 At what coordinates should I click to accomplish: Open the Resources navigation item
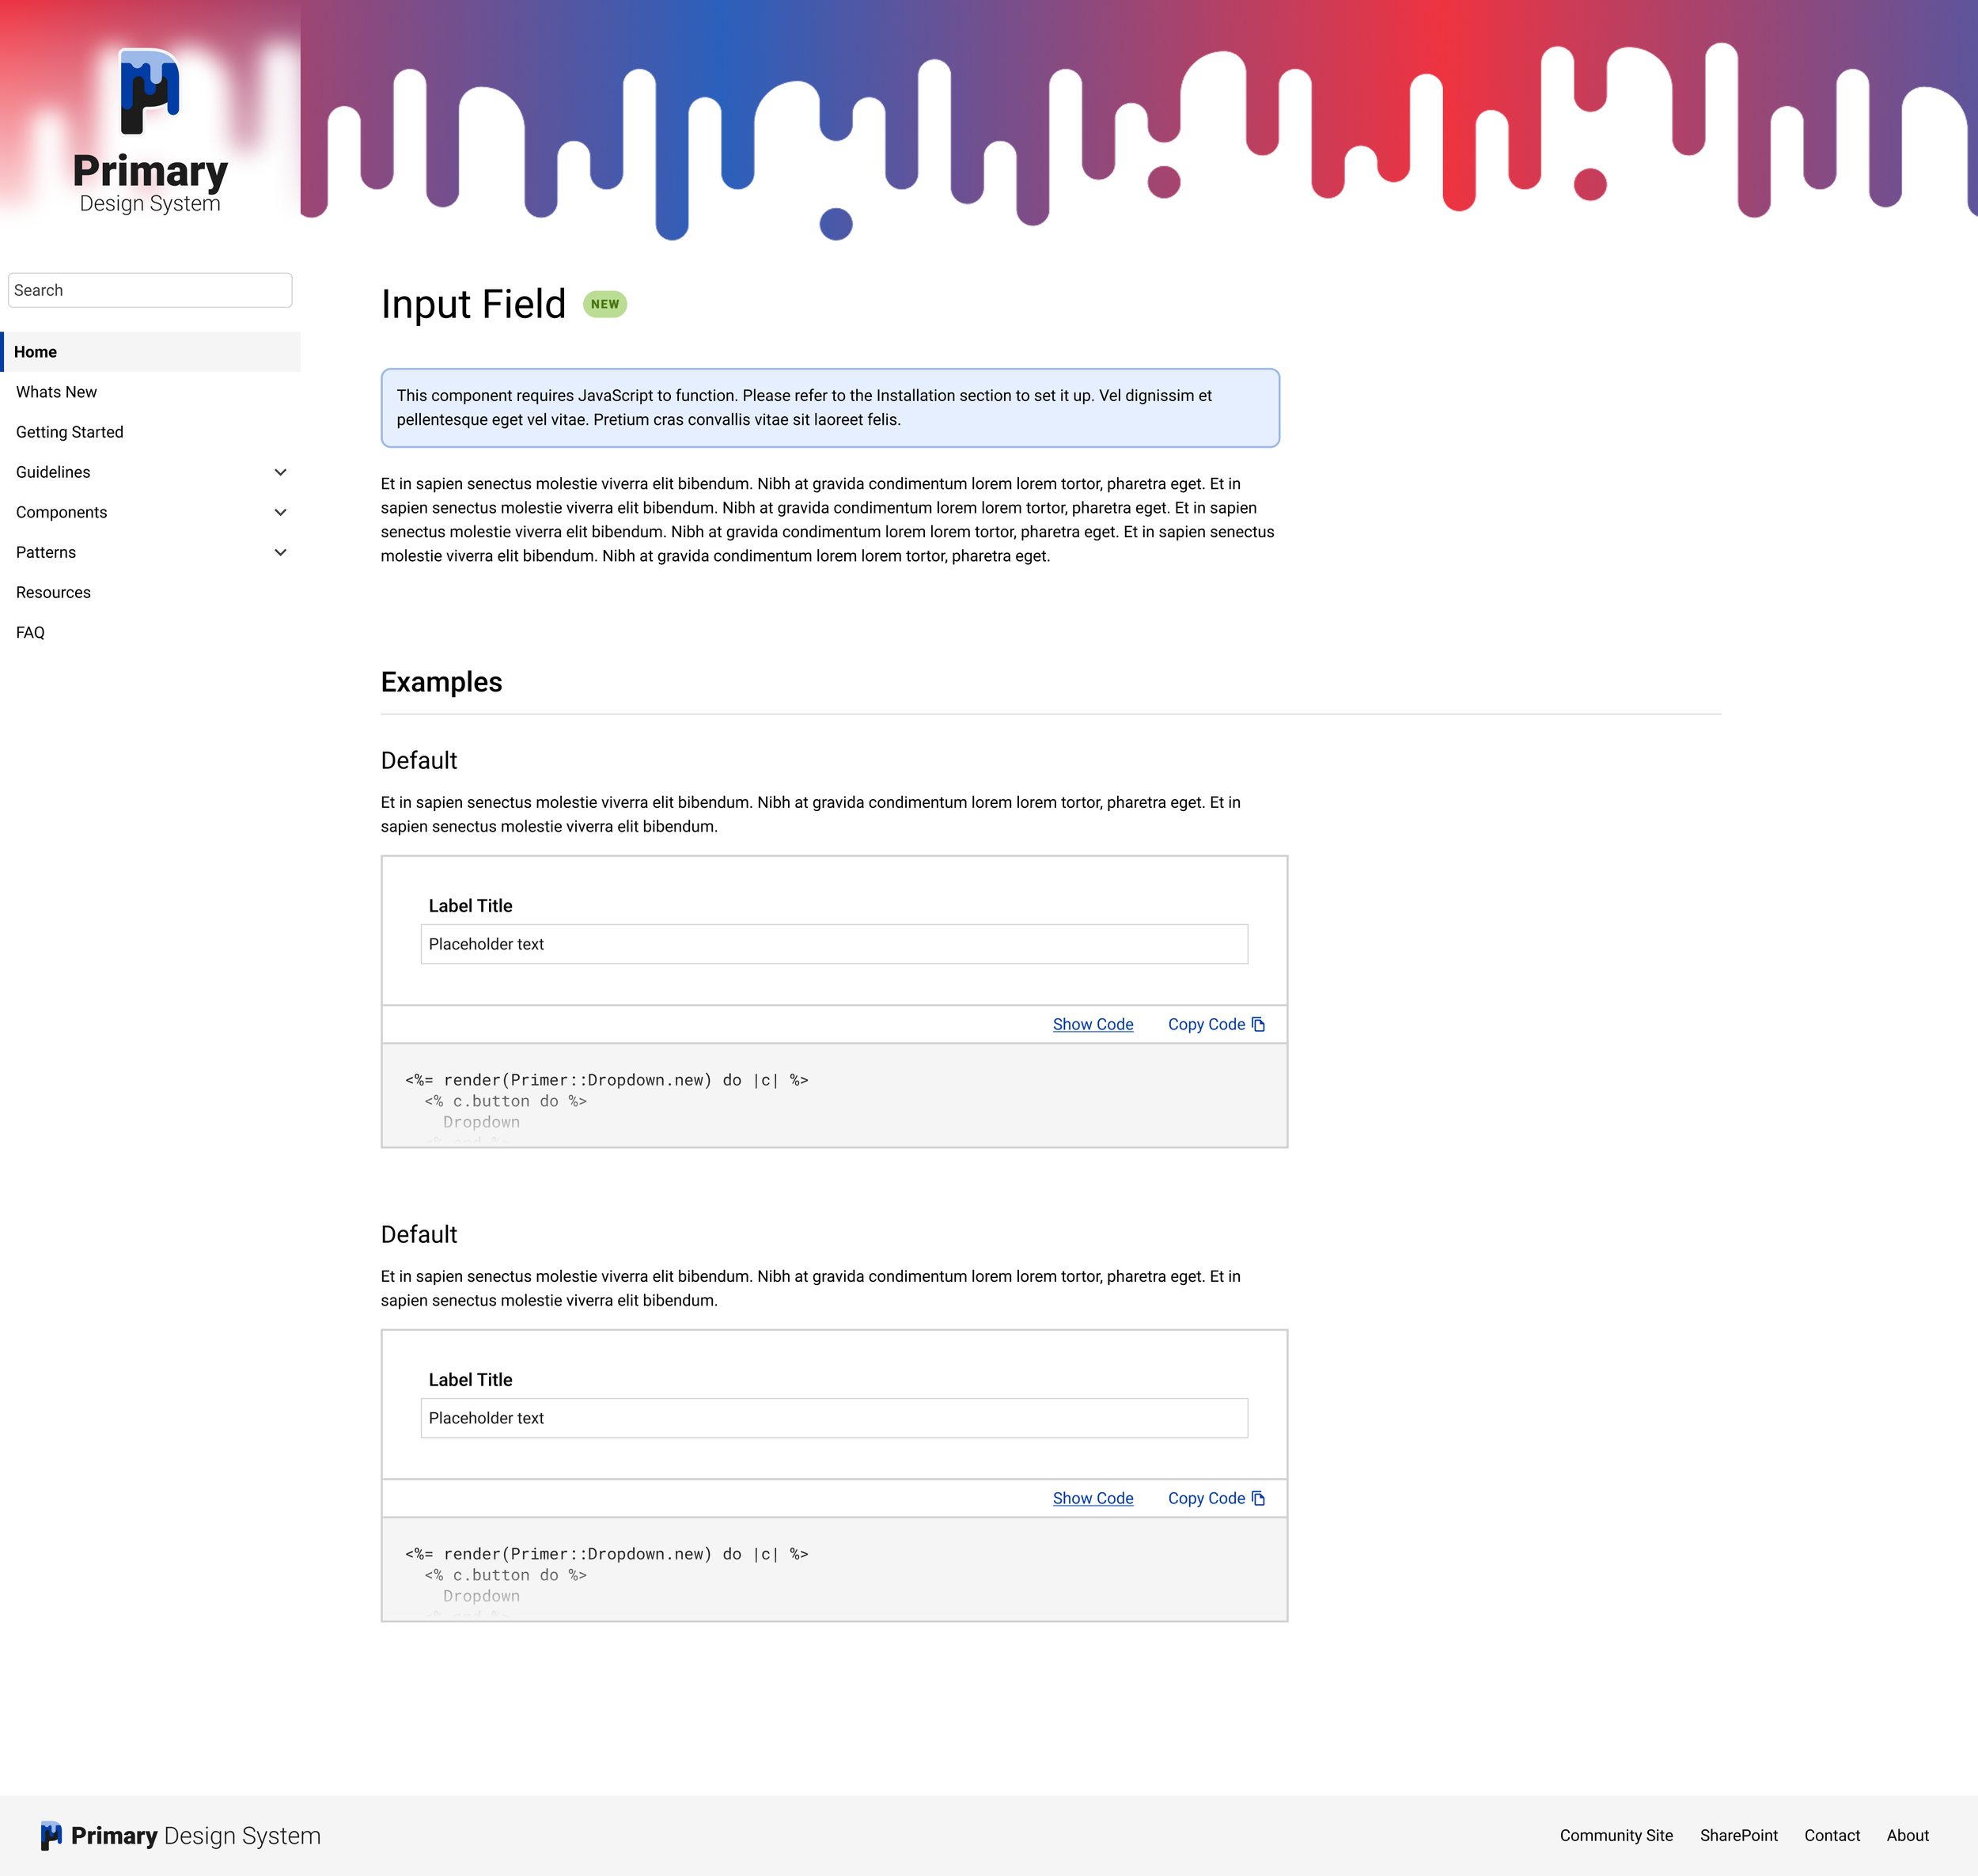point(53,592)
